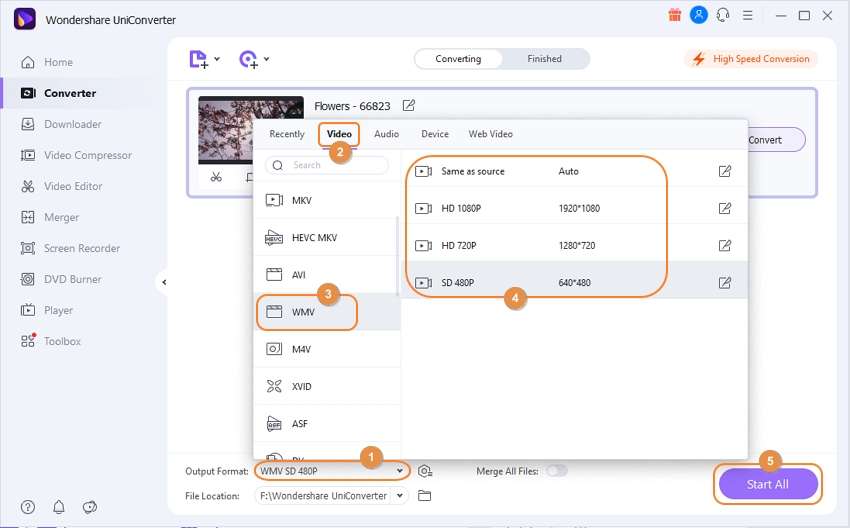850x528 pixels.
Task: Rename the Flowers - 66823 file
Action: tap(409, 105)
